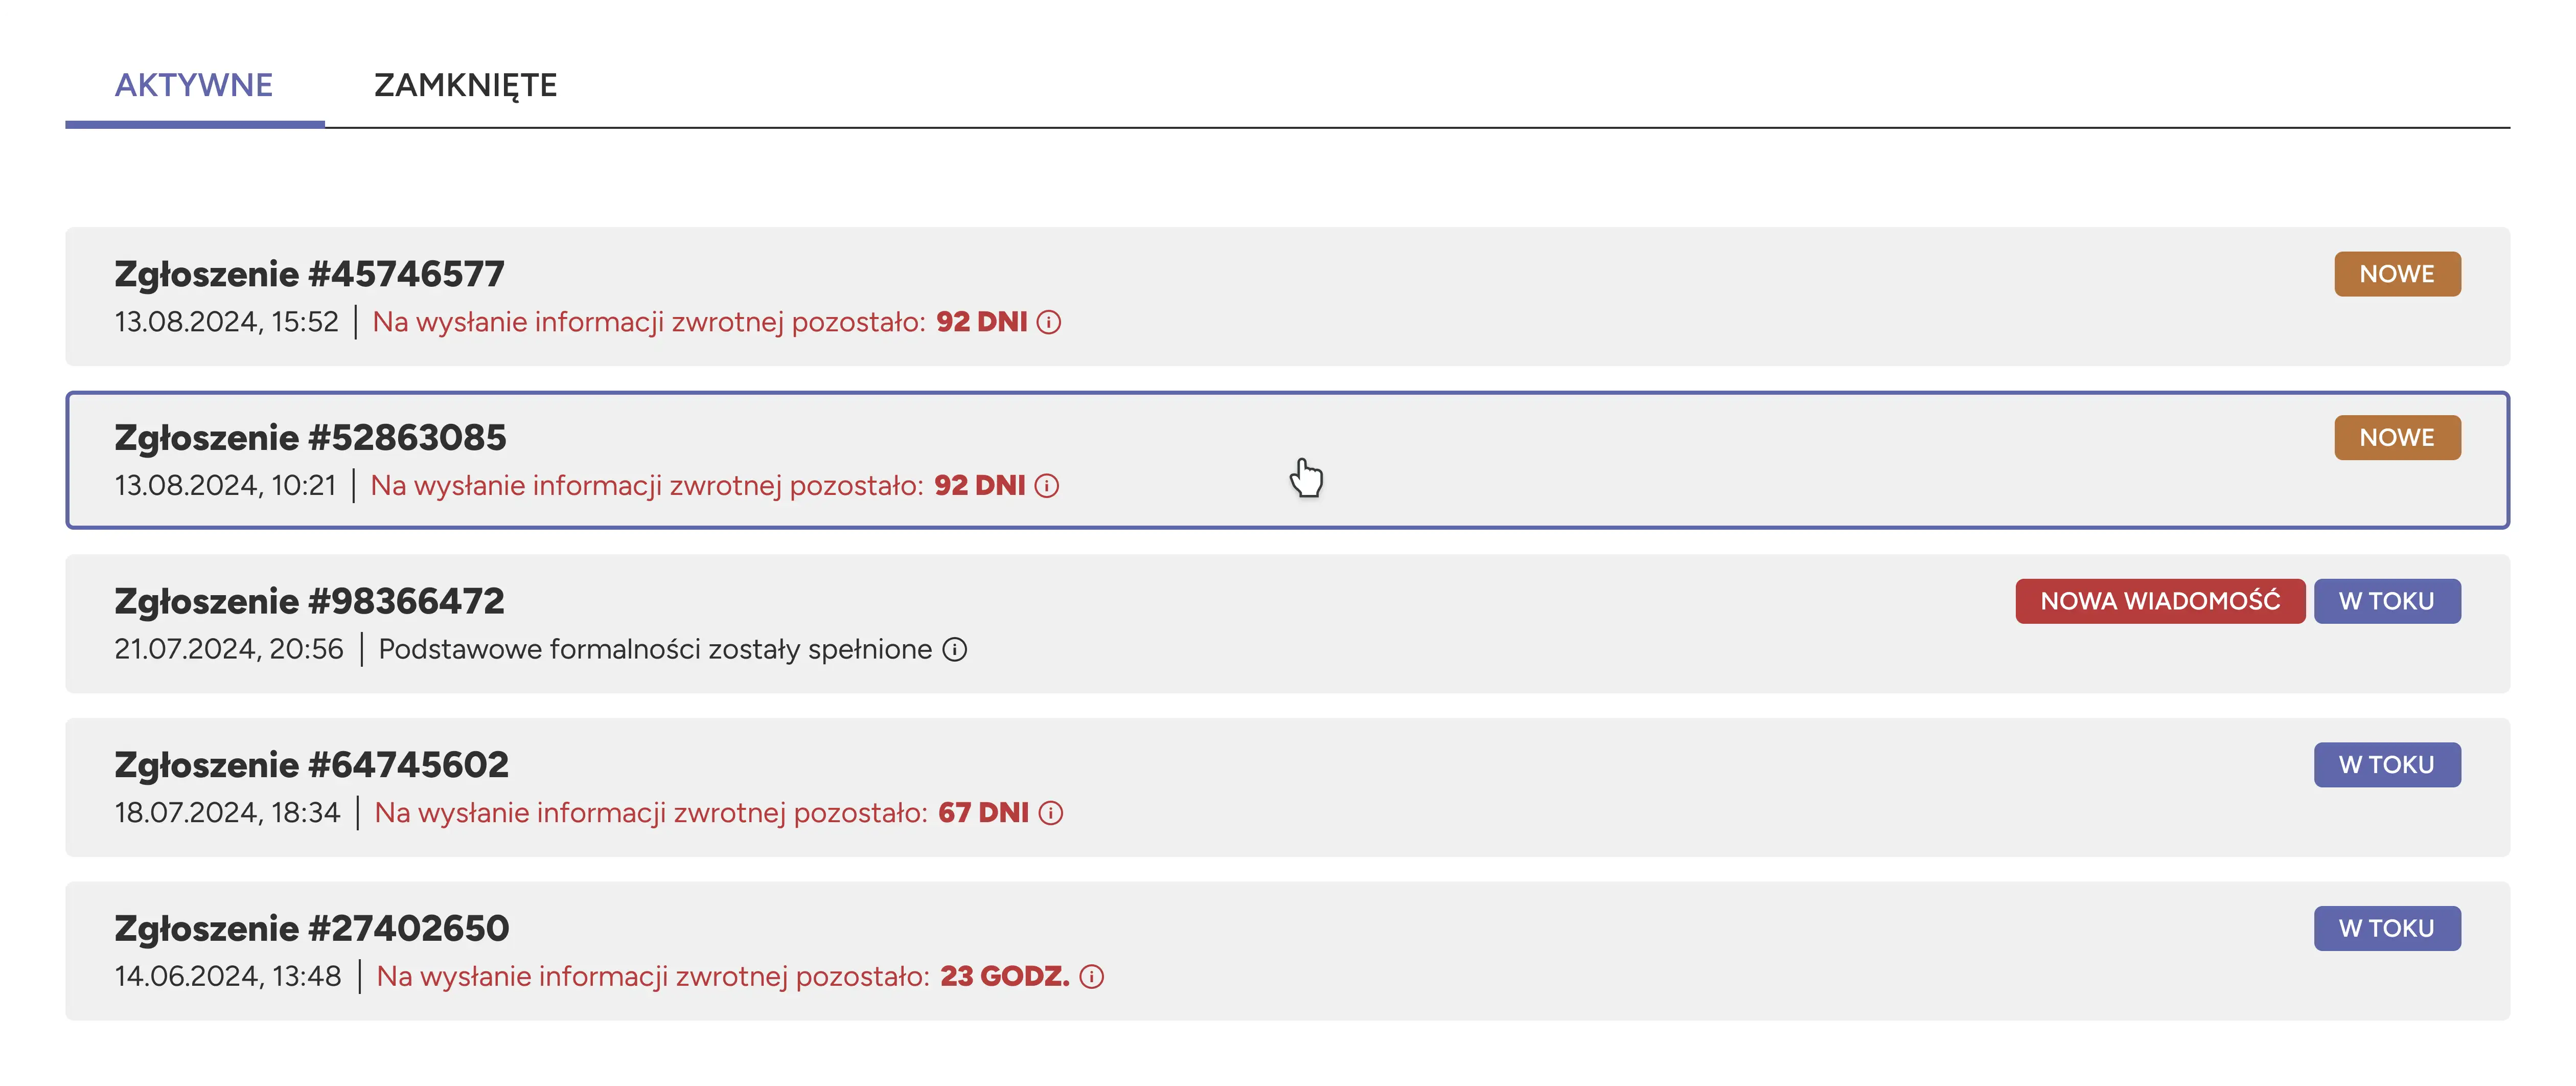The height and width of the screenshot is (1086, 2576).
Task: Click info icon beside formalności zostały spełnione
Action: [955, 650]
